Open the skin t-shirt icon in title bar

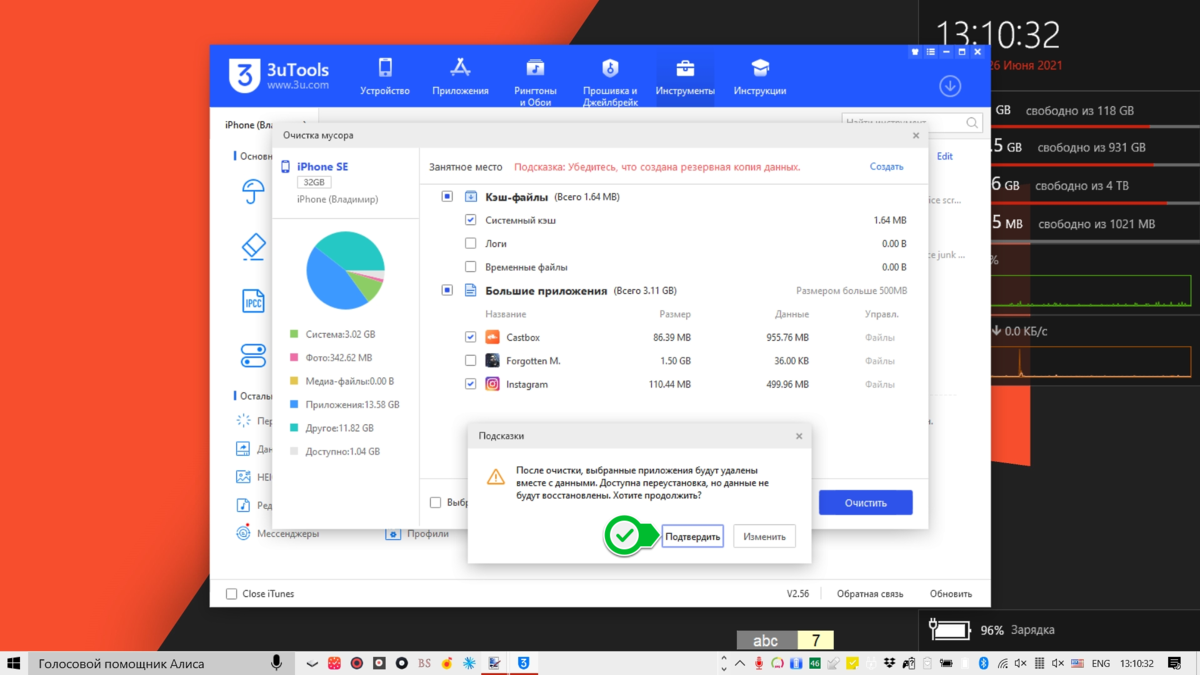click(915, 52)
